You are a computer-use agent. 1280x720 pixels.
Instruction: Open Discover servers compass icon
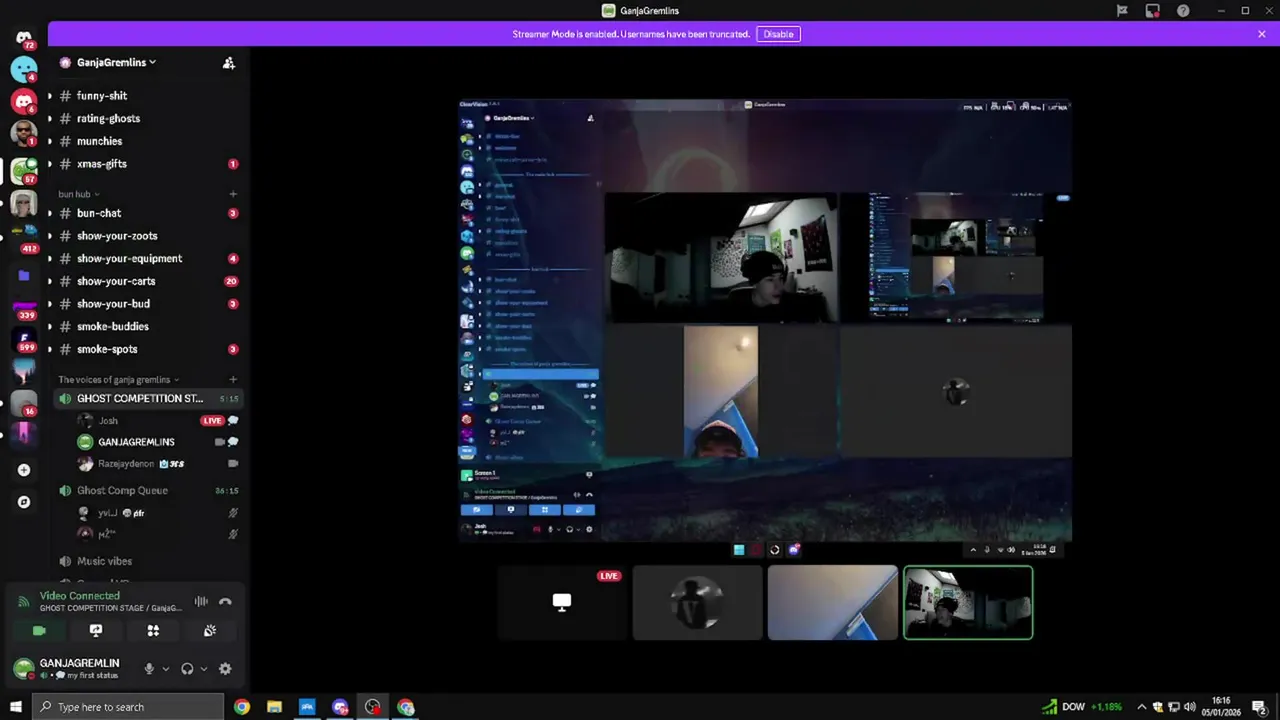click(x=24, y=502)
